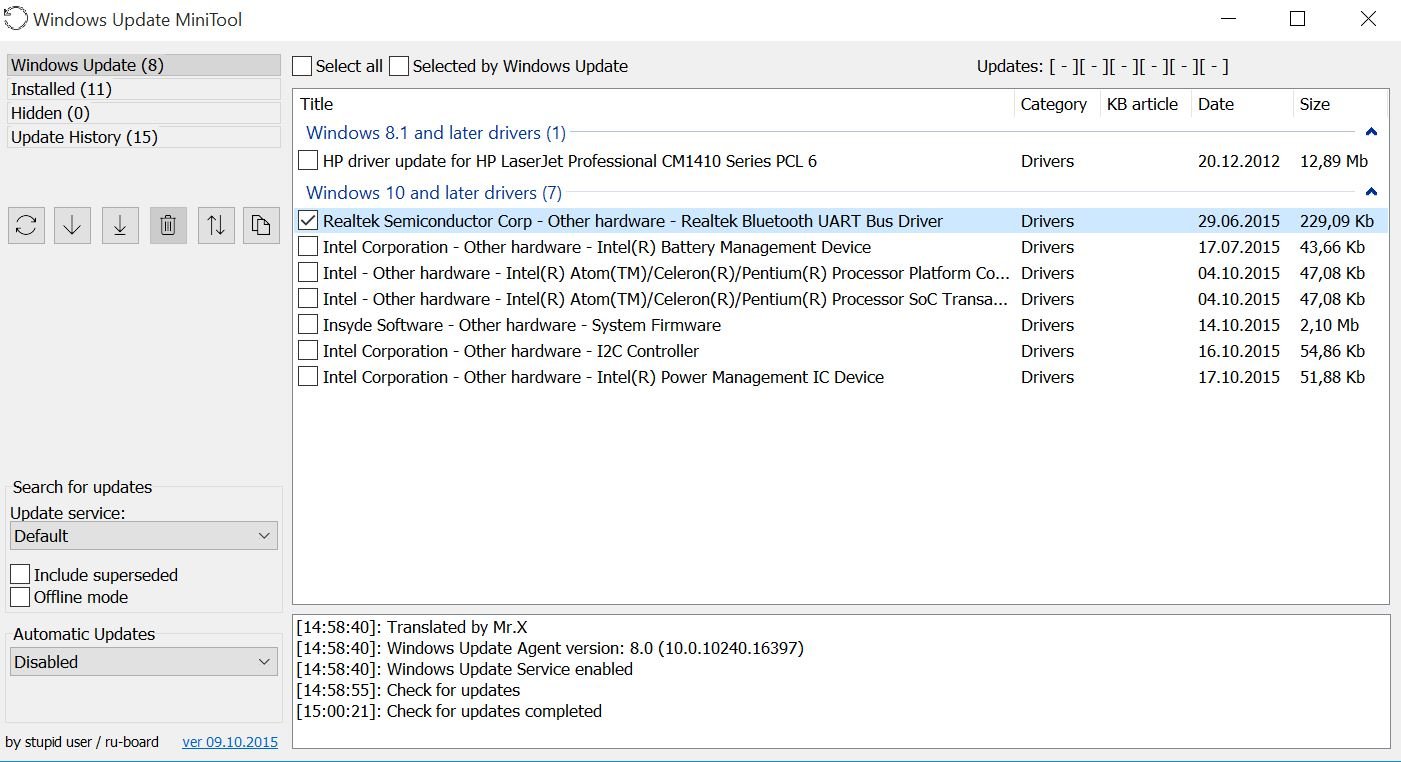The image size is (1401, 762).
Task: Click the copy to clipboard icon
Action: pos(261,225)
